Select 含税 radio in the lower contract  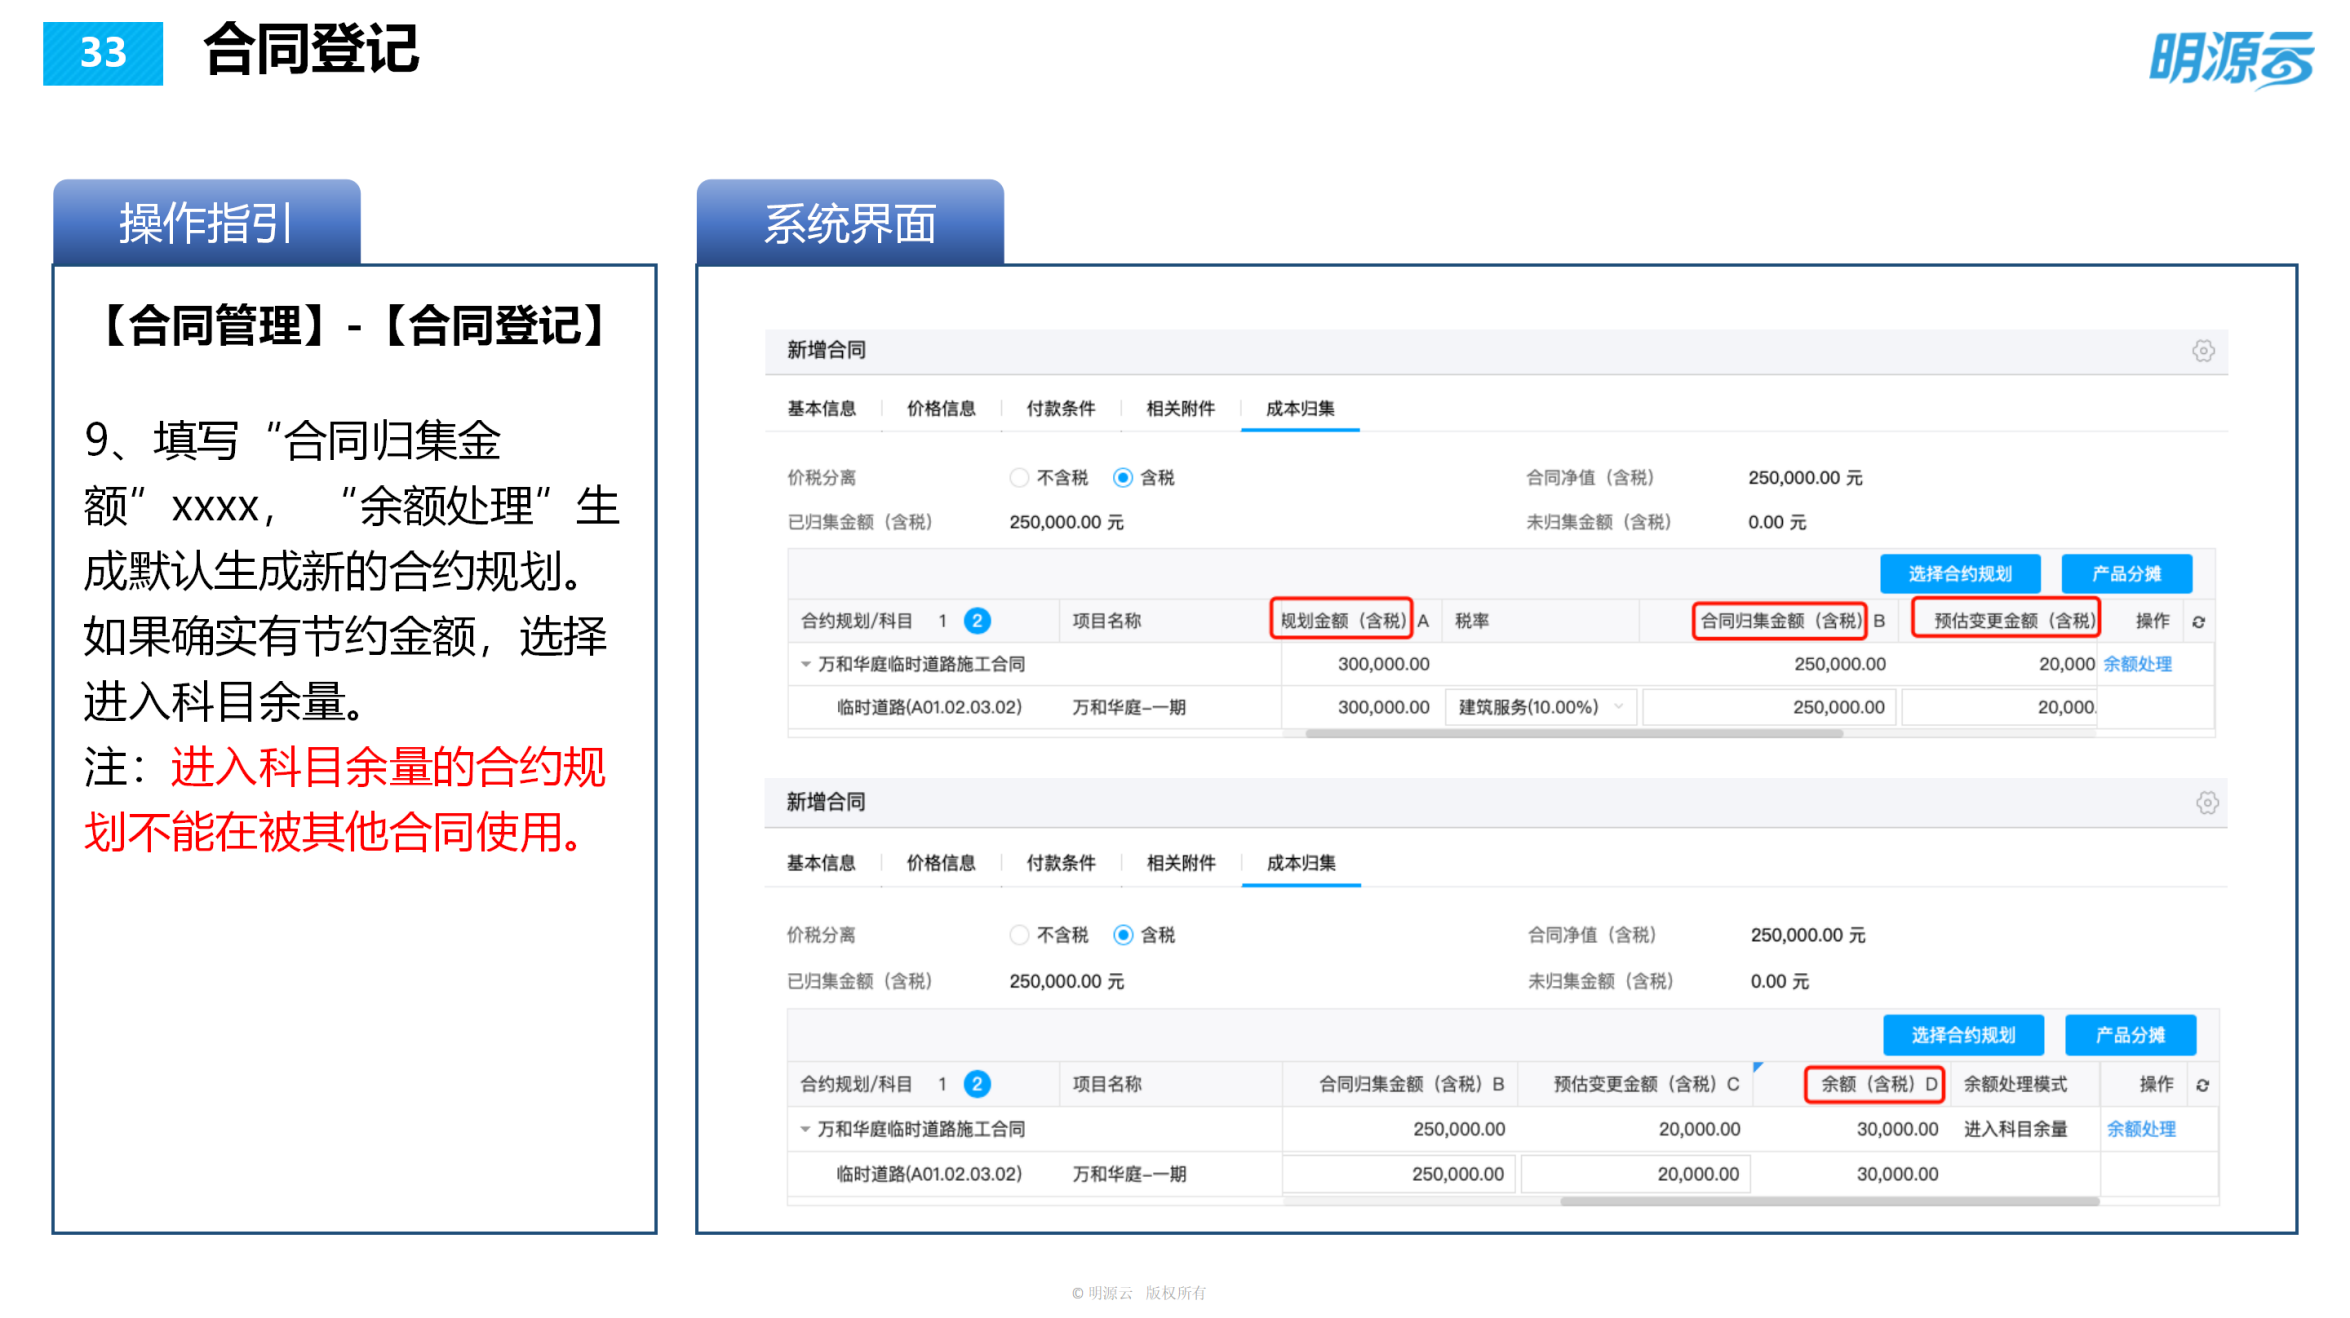(x=1121, y=934)
